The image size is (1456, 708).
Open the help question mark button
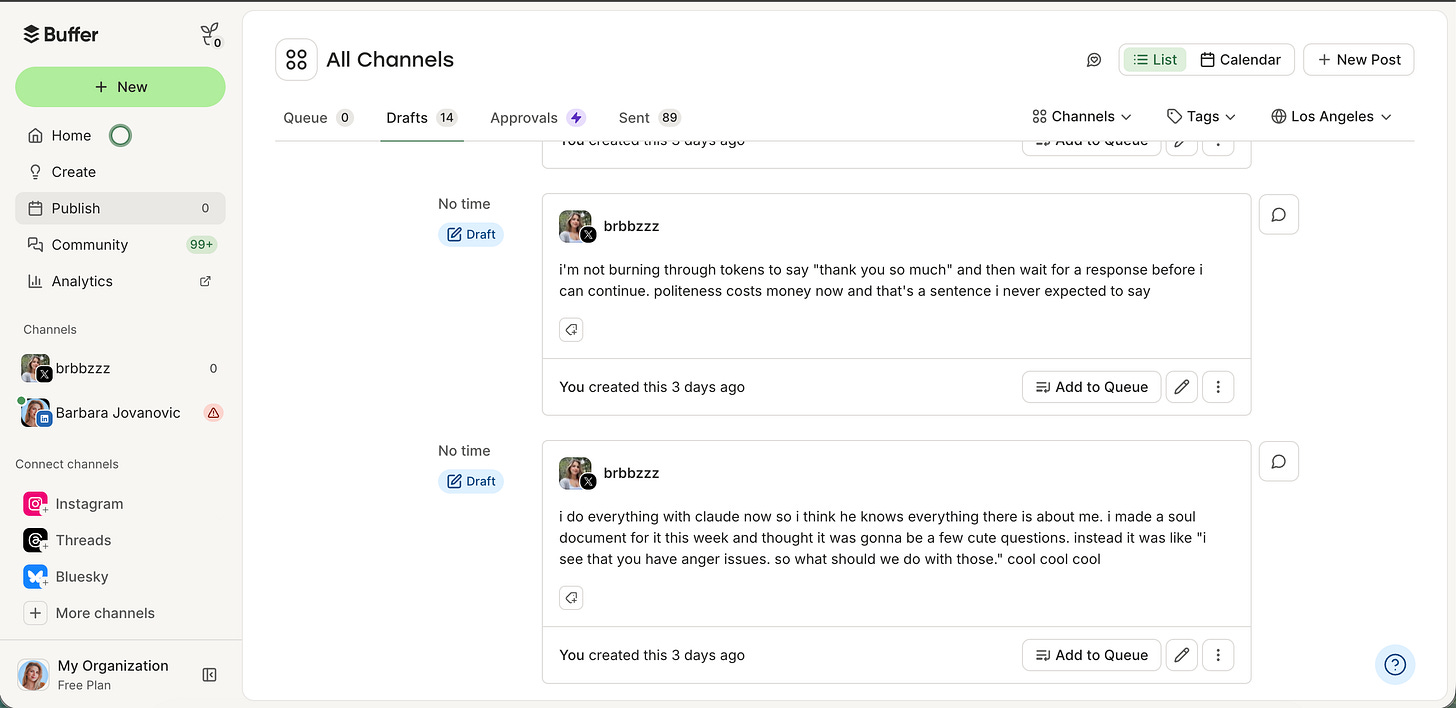point(1395,664)
